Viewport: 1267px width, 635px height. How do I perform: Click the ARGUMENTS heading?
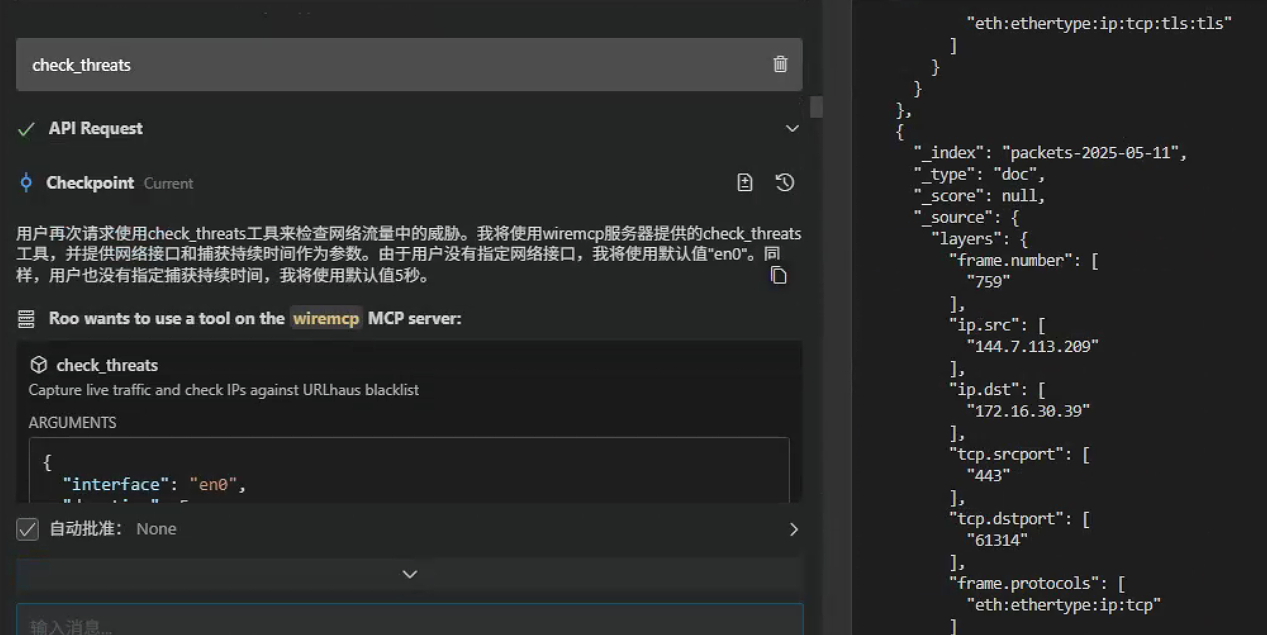point(72,422)
